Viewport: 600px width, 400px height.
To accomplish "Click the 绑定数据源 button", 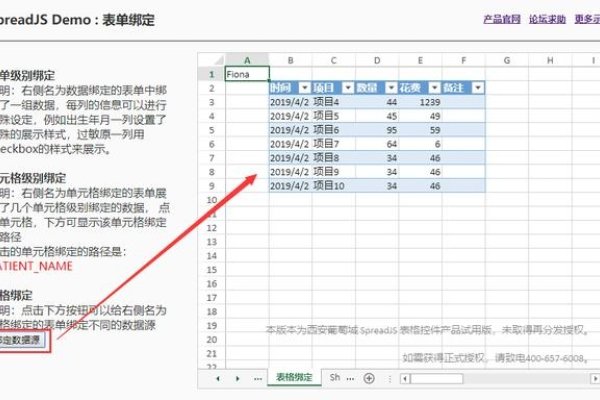I will pyautogui.click(x=22, y=340).
